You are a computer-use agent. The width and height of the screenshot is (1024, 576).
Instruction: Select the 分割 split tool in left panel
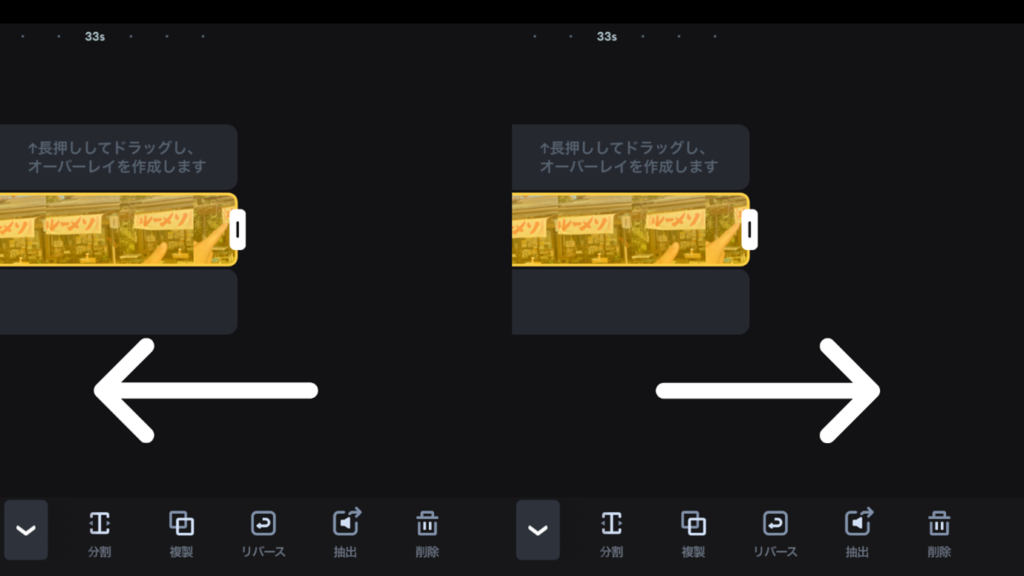(x=99, y=534)
